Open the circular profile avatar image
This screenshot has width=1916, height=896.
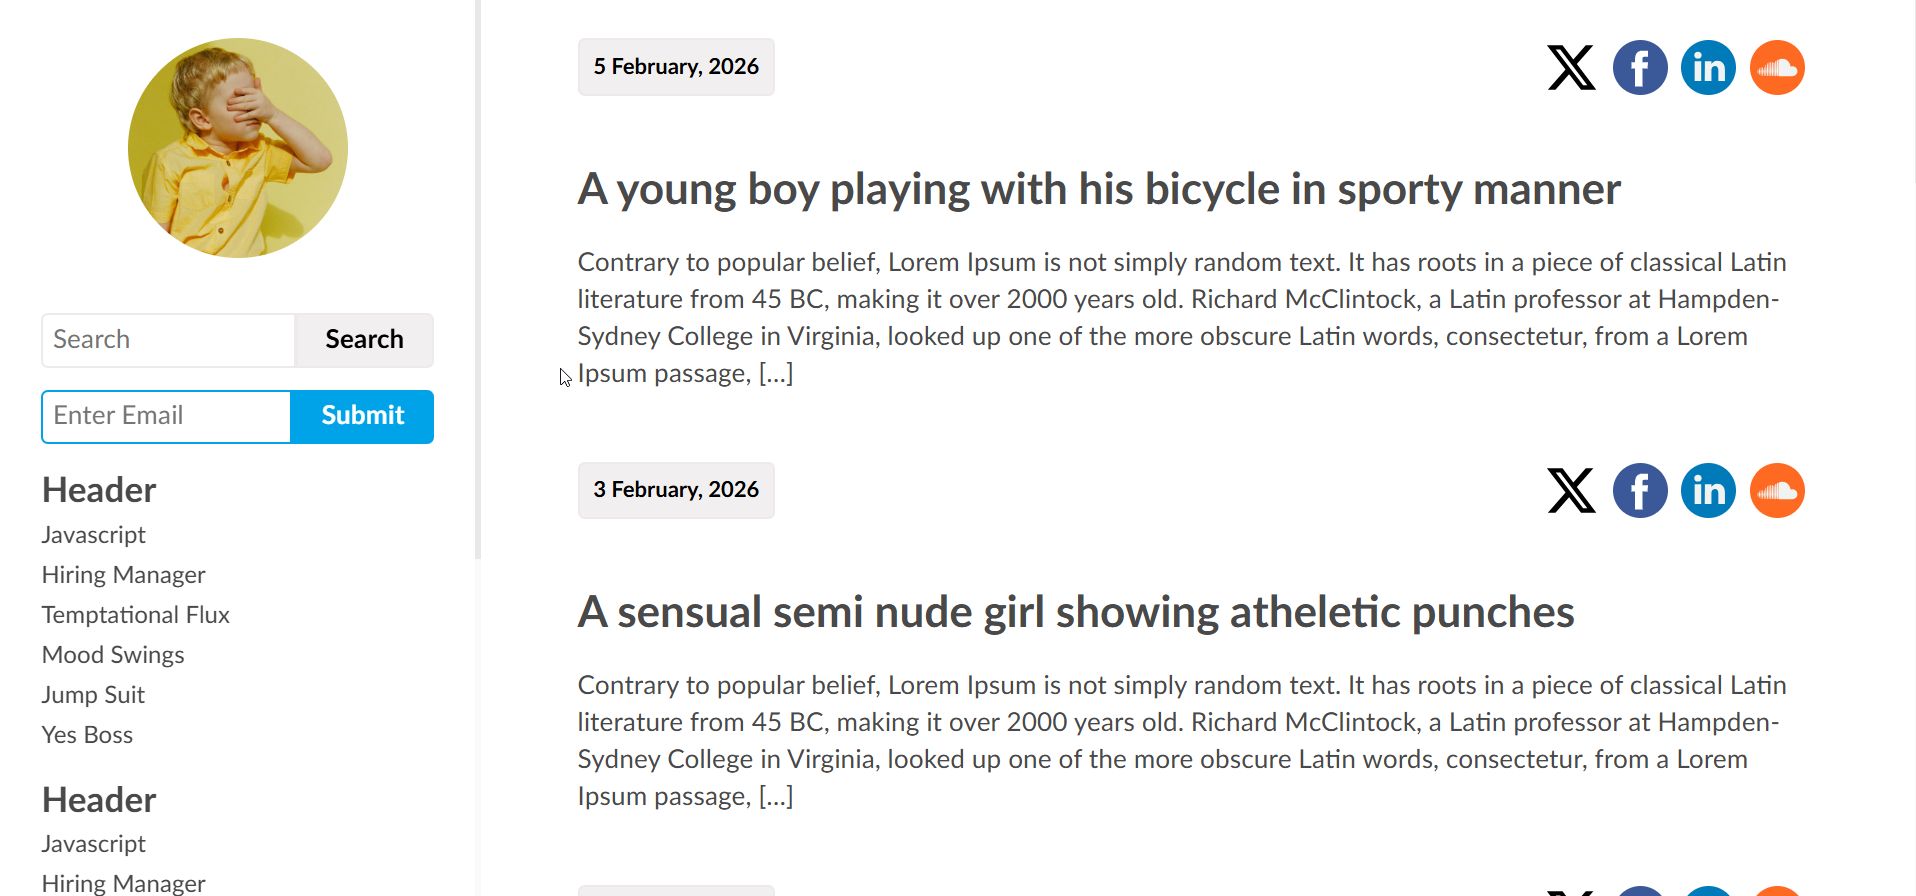238,148
